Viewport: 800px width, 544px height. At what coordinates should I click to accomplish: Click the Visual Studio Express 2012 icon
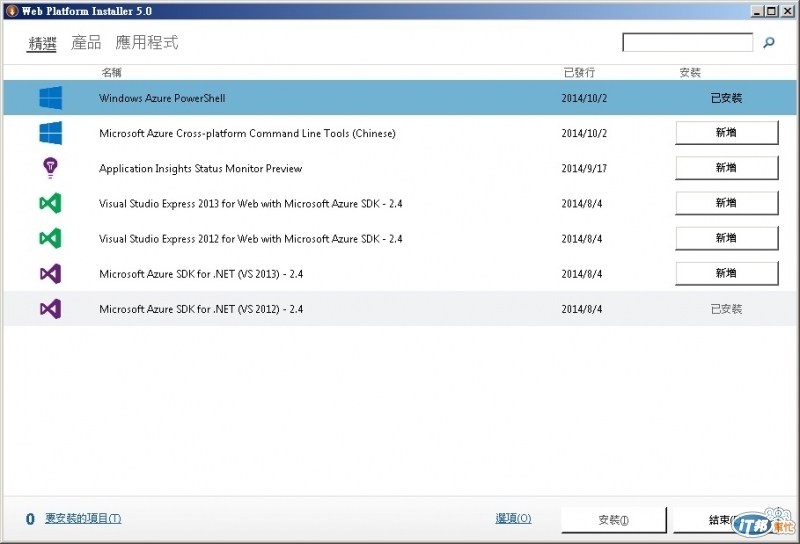(x=51, y=238)
